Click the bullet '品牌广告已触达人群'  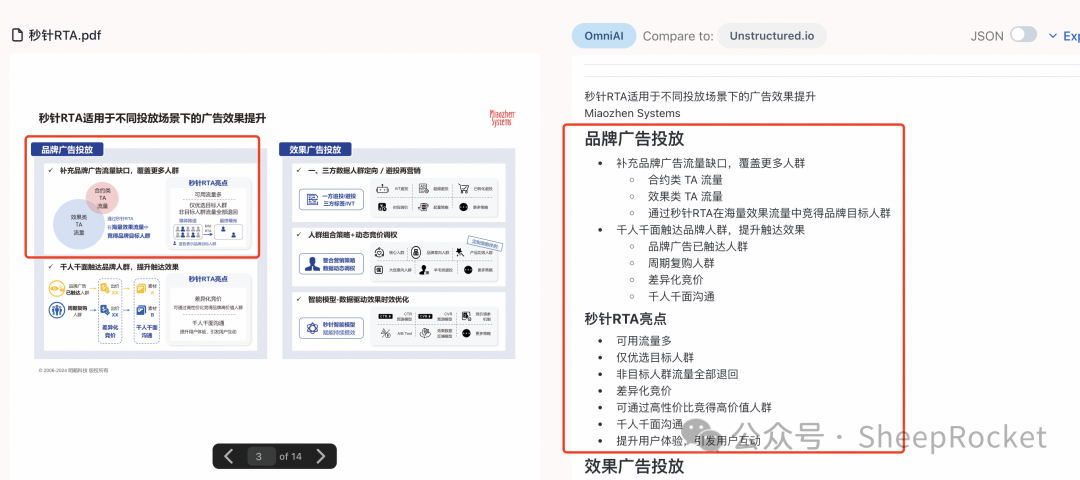tap(698, 246)
